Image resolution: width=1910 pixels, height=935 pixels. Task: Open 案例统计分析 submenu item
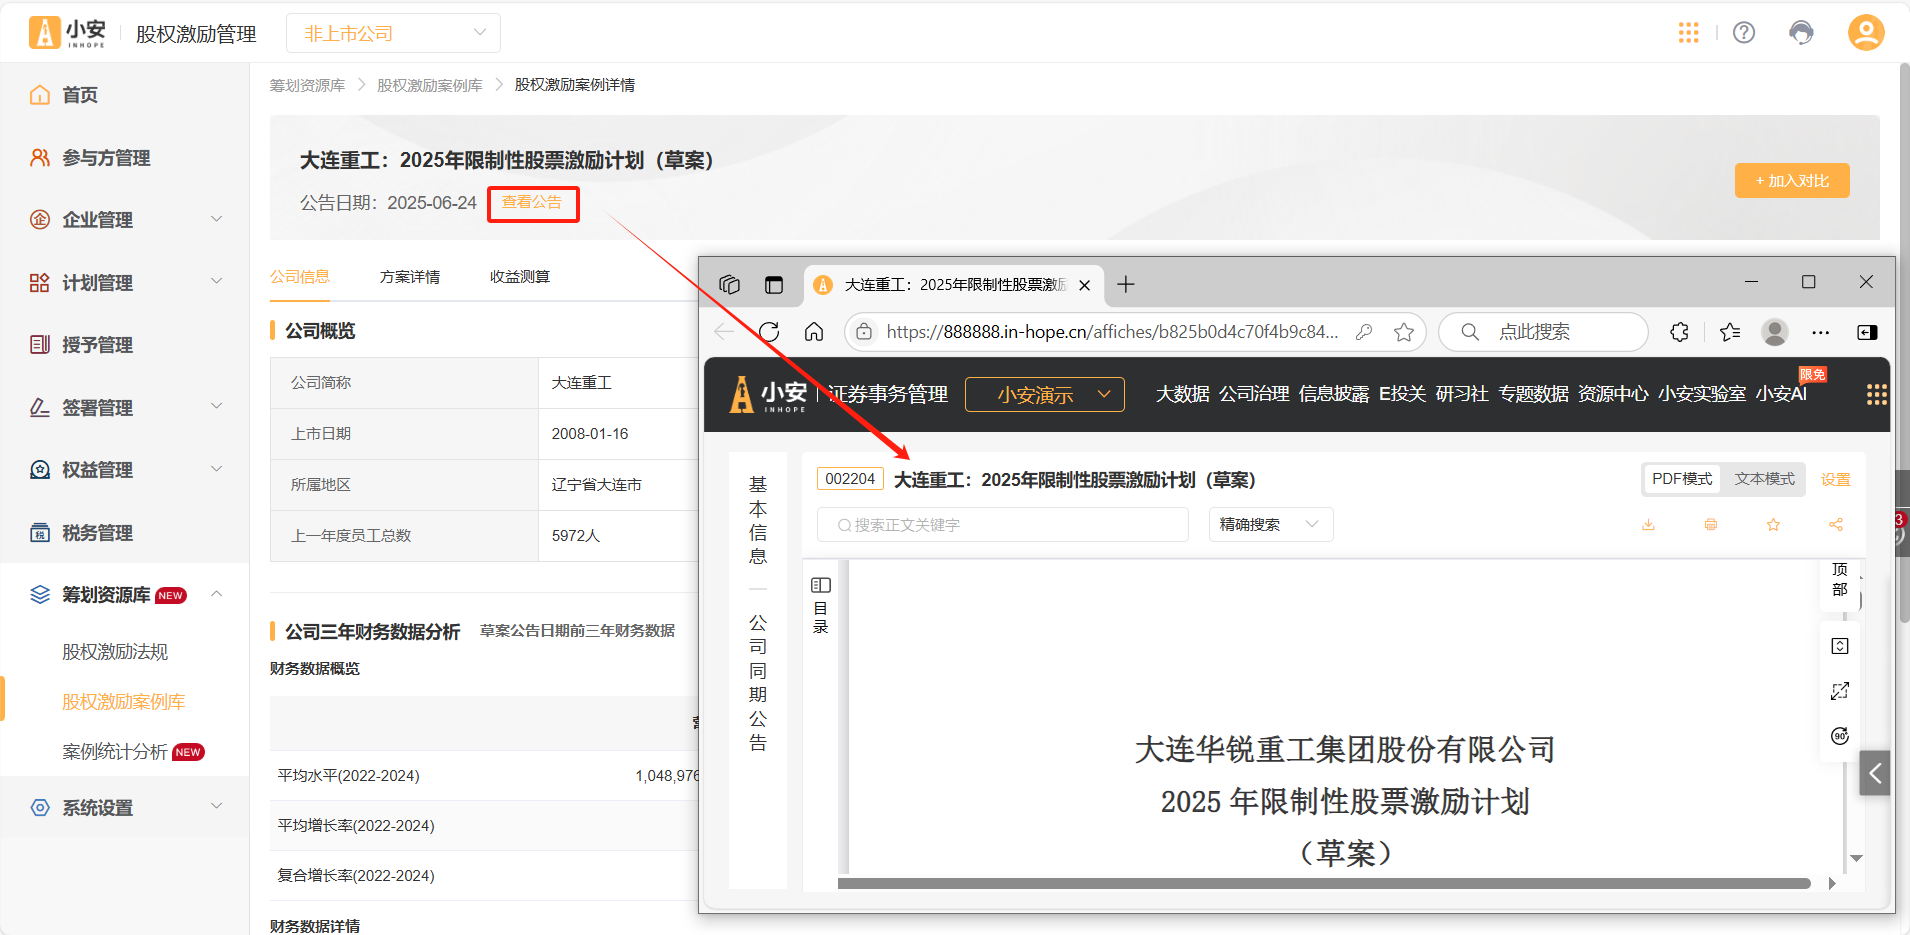coord(115,752)
